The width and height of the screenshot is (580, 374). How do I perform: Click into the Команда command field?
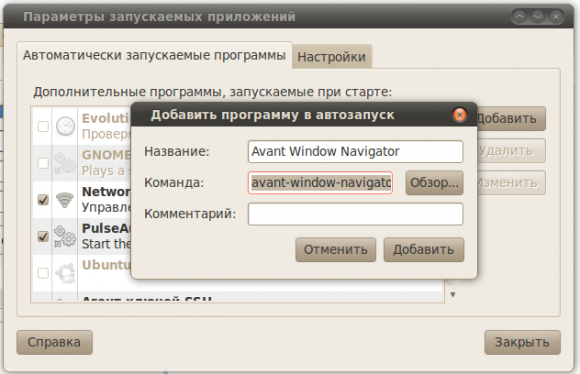(x=320, y=182)
